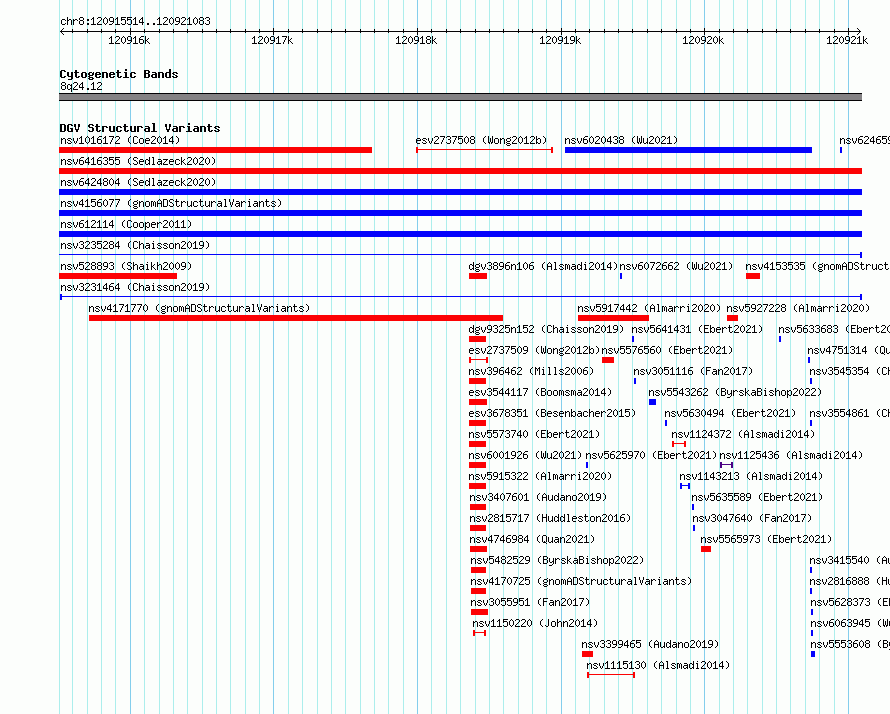This screenshot has height=714, width=890.
Task: Click nsv3047640 (Fan2017) label
Action: pos(752,518)
